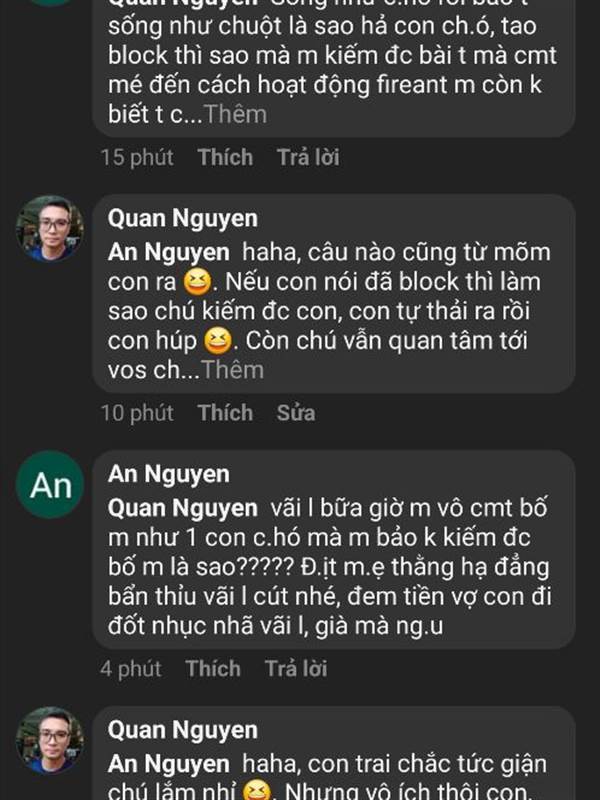Image resolution: width=600 pixels, height=800 pixels.
Task: Expand "Thêm" in the "haha, câu nào" comment
Action: pos(233,370)
